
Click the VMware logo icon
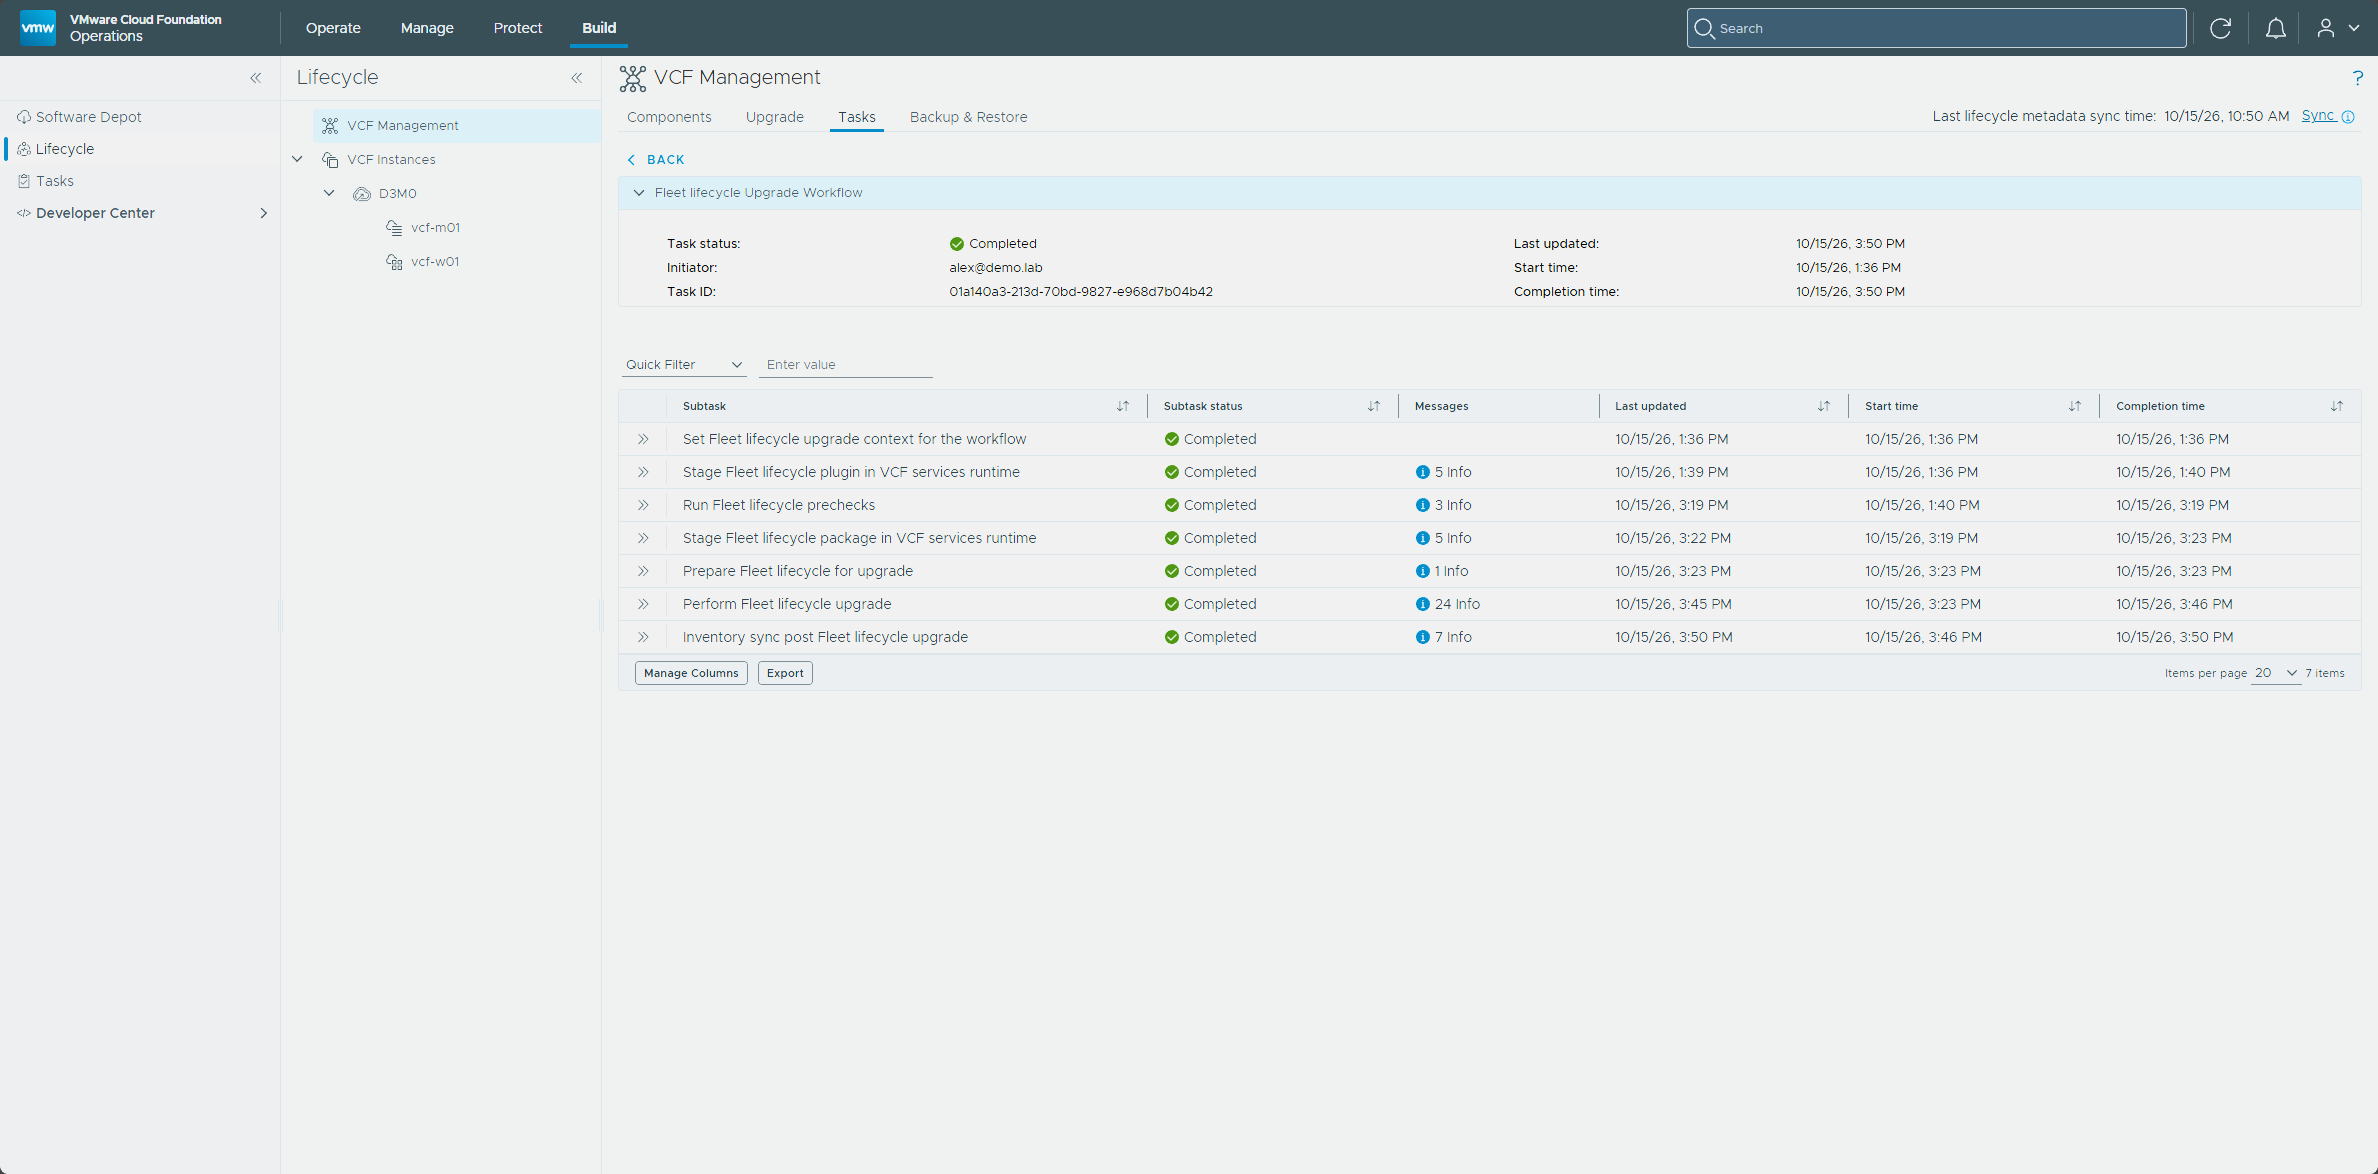38,27
